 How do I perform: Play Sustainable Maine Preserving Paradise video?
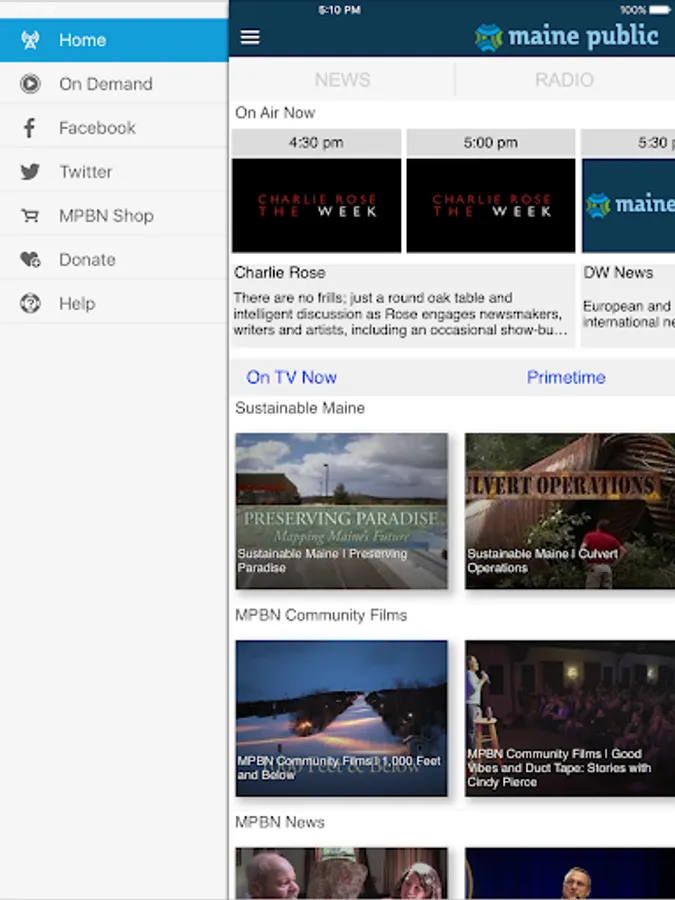341,510
